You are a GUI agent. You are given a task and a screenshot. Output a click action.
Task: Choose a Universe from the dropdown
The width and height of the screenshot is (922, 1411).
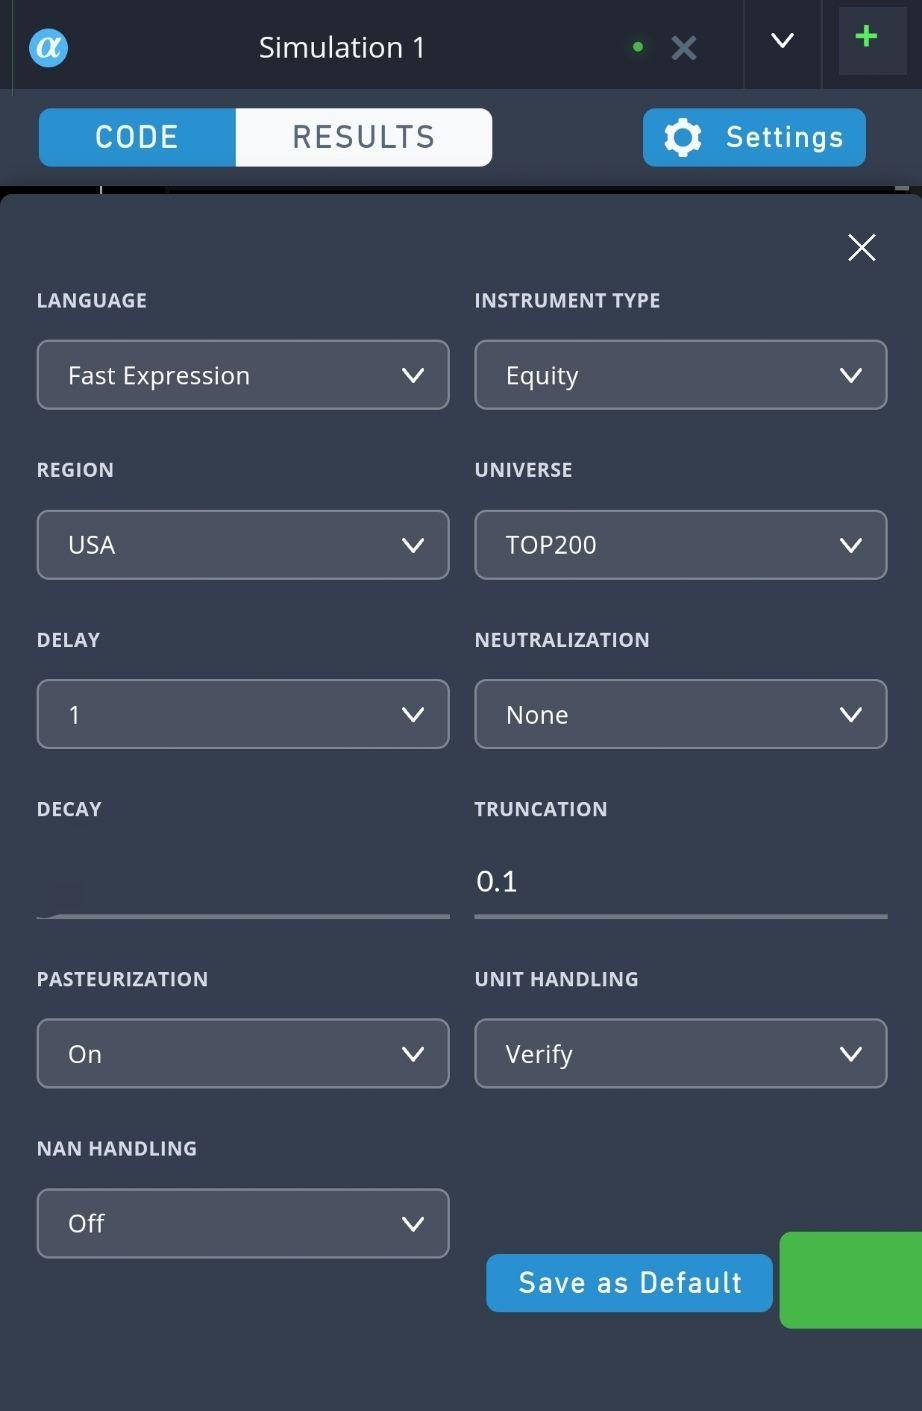[x=680, y=545]
